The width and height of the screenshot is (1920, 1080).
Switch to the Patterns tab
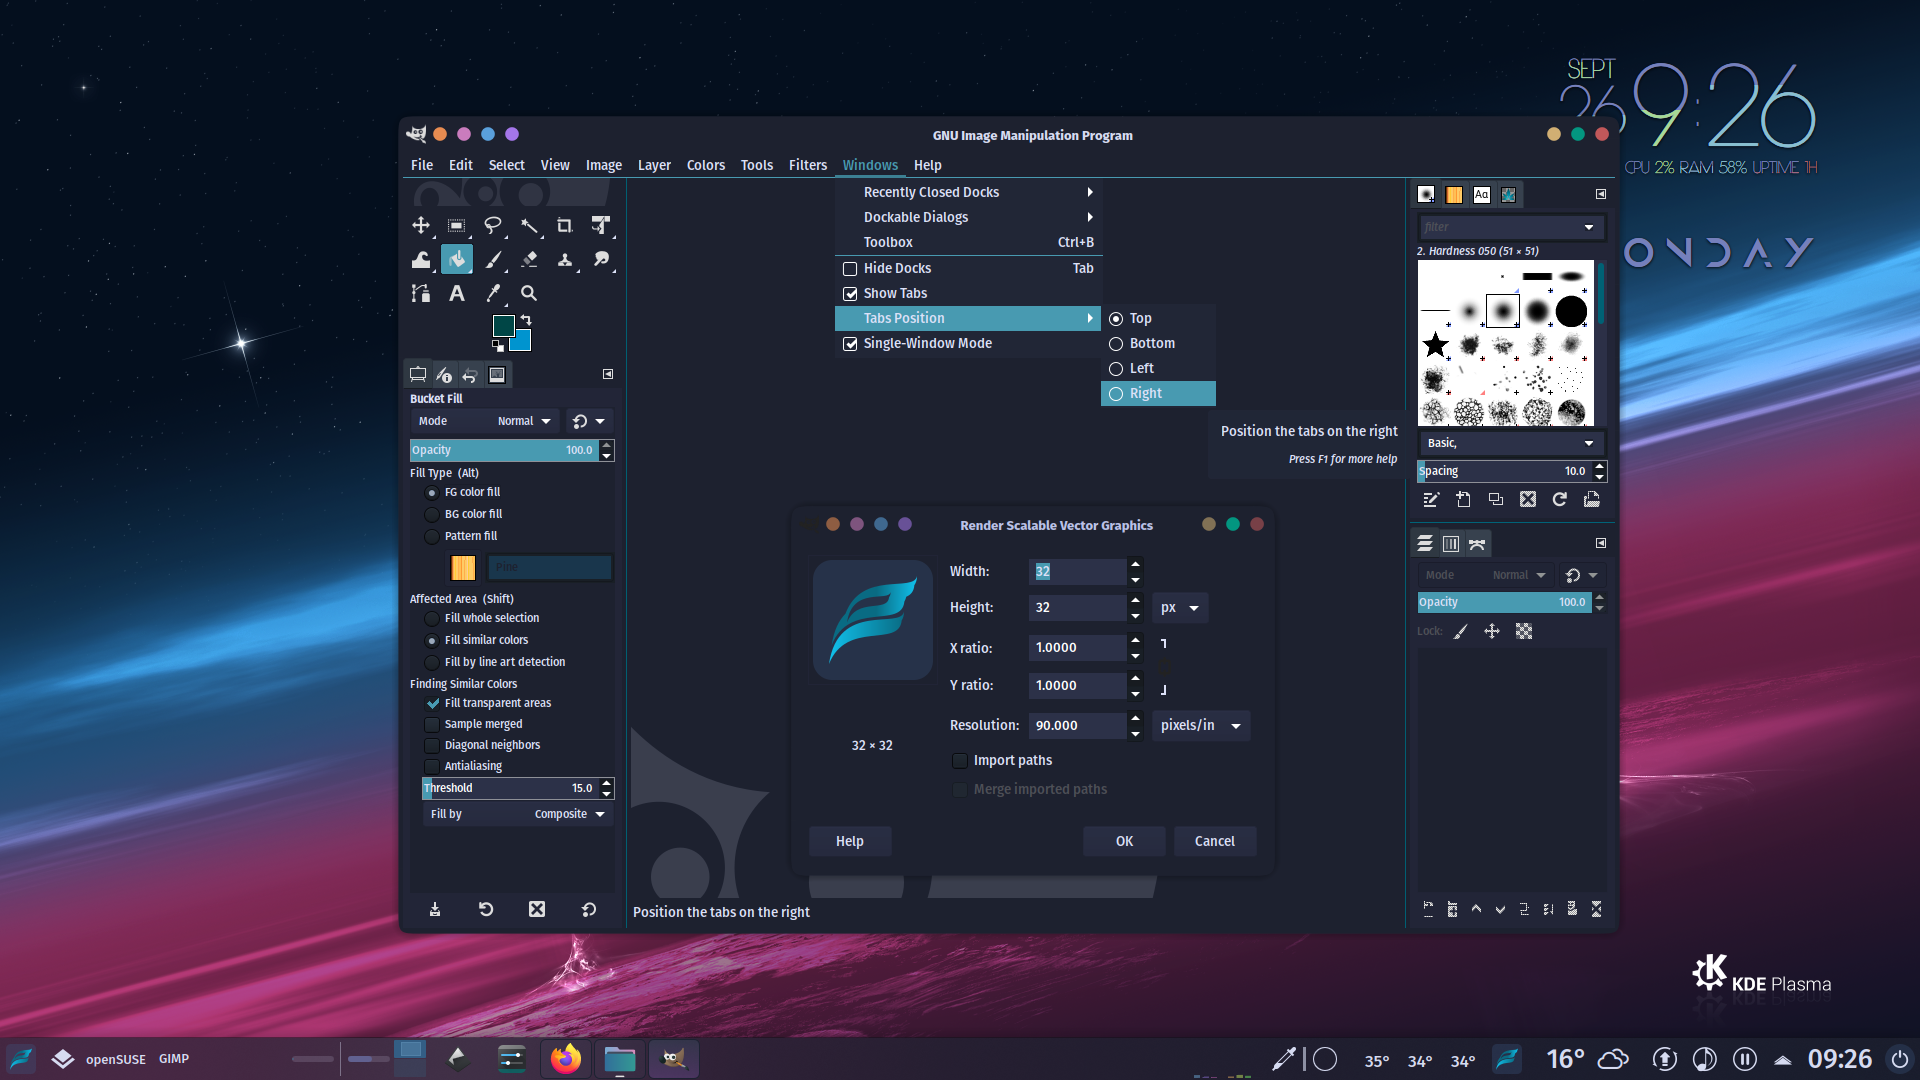click(x=1454, y=195)
